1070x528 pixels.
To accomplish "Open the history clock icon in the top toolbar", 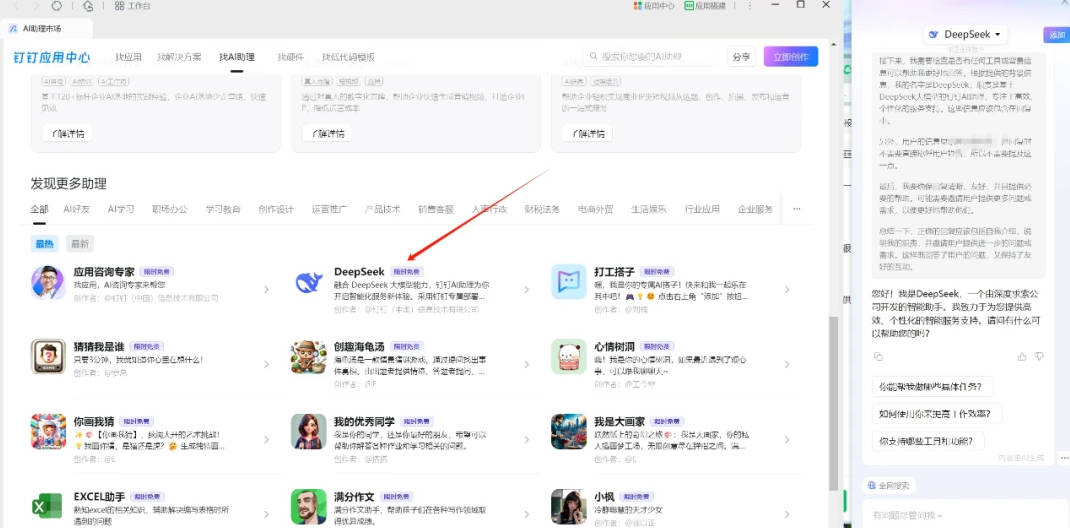I will click(87, 5).
